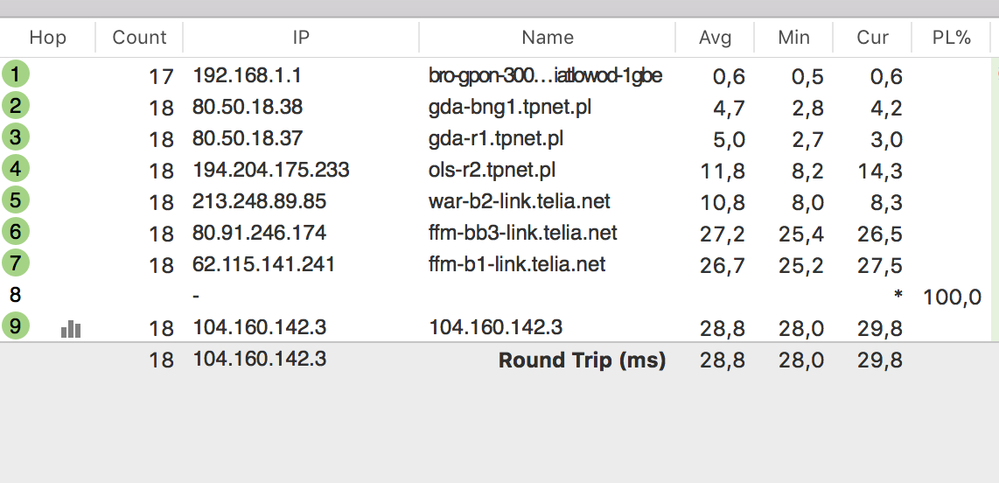Select the green hop 2 indicator

(16, 106)
